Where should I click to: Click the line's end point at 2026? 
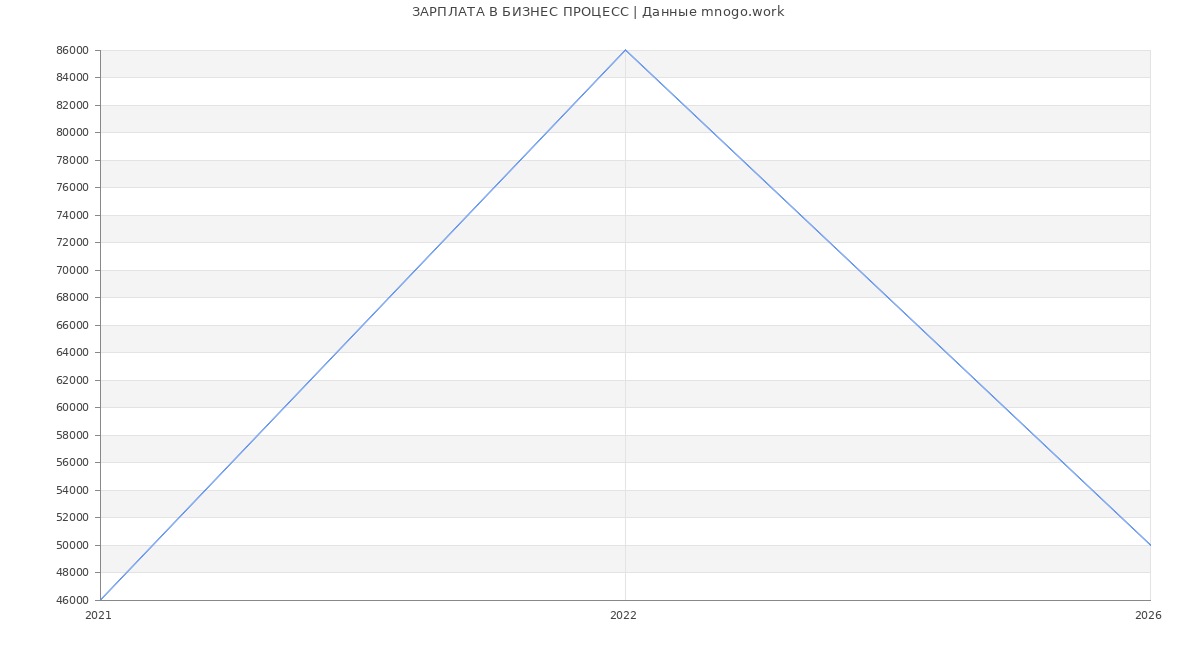click(x=1150, y=545)
